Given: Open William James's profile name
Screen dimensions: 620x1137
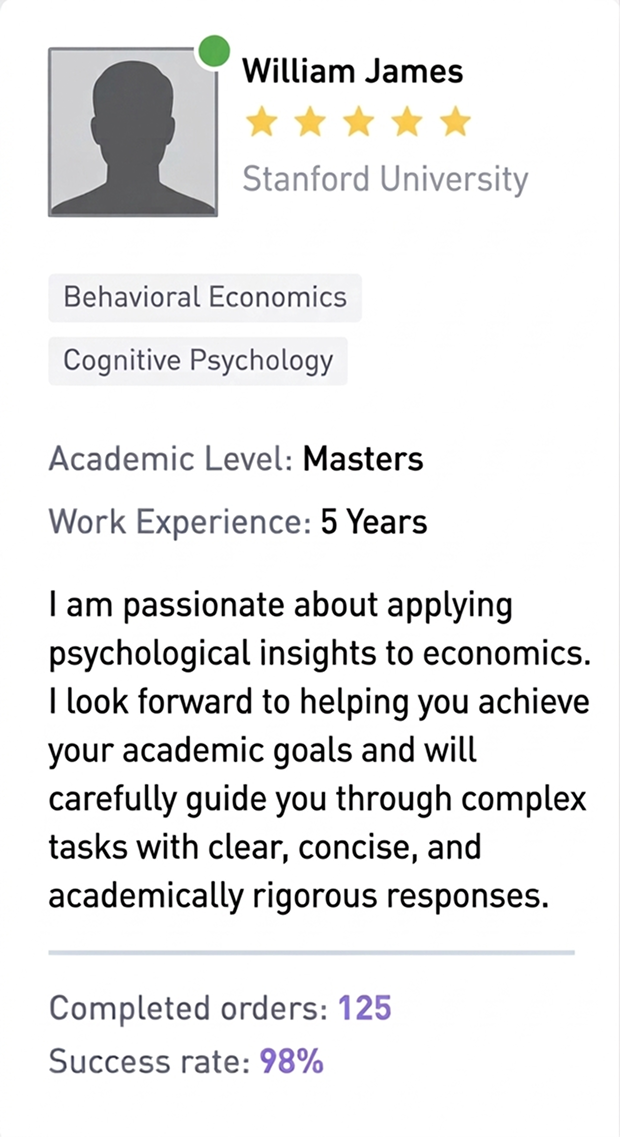Looking at the screenshot, I should tap(352, 72).
